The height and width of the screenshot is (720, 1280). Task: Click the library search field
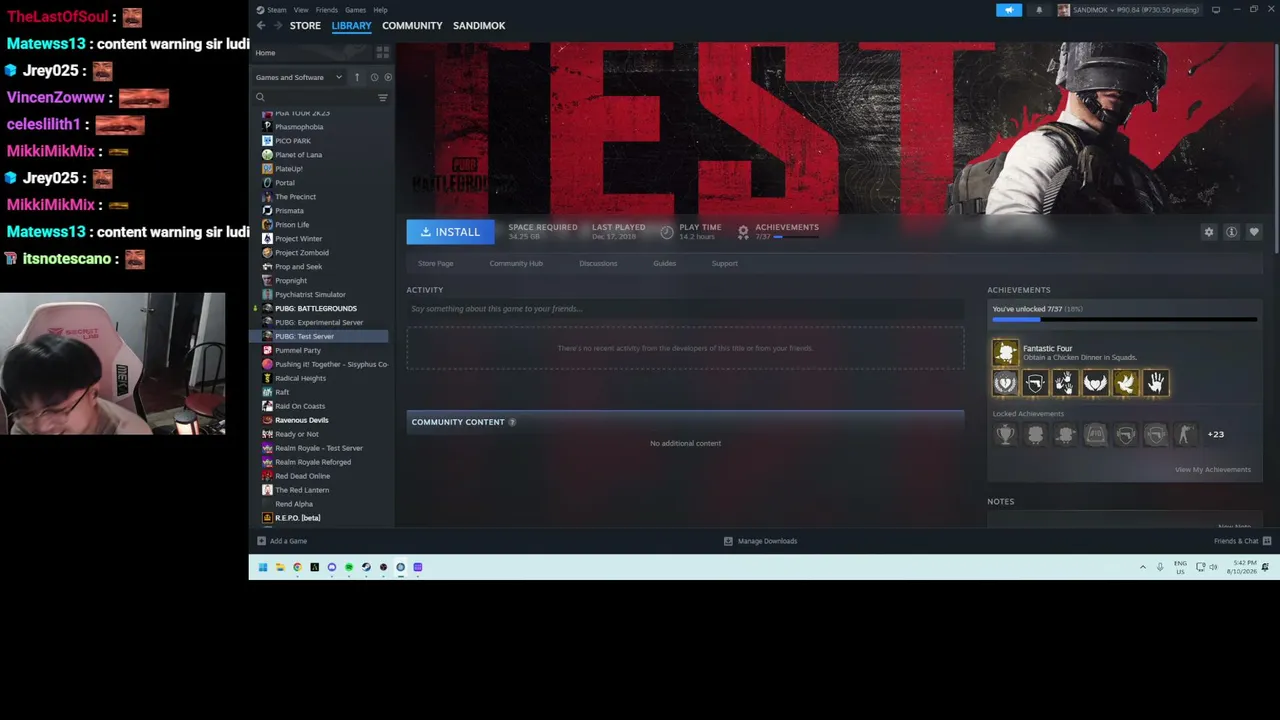click(320, 97)
